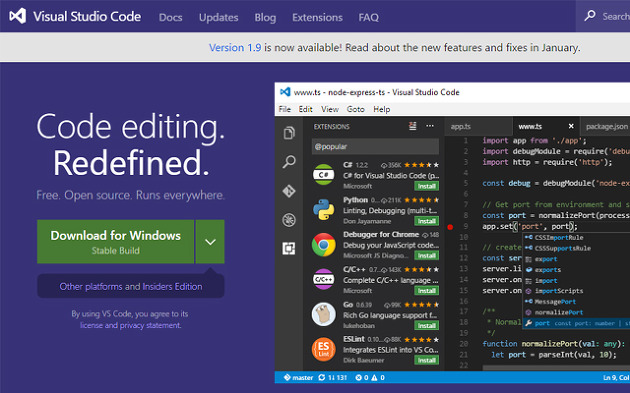
Task: Click the Python extension logo
Action: [x=323, y=209]
